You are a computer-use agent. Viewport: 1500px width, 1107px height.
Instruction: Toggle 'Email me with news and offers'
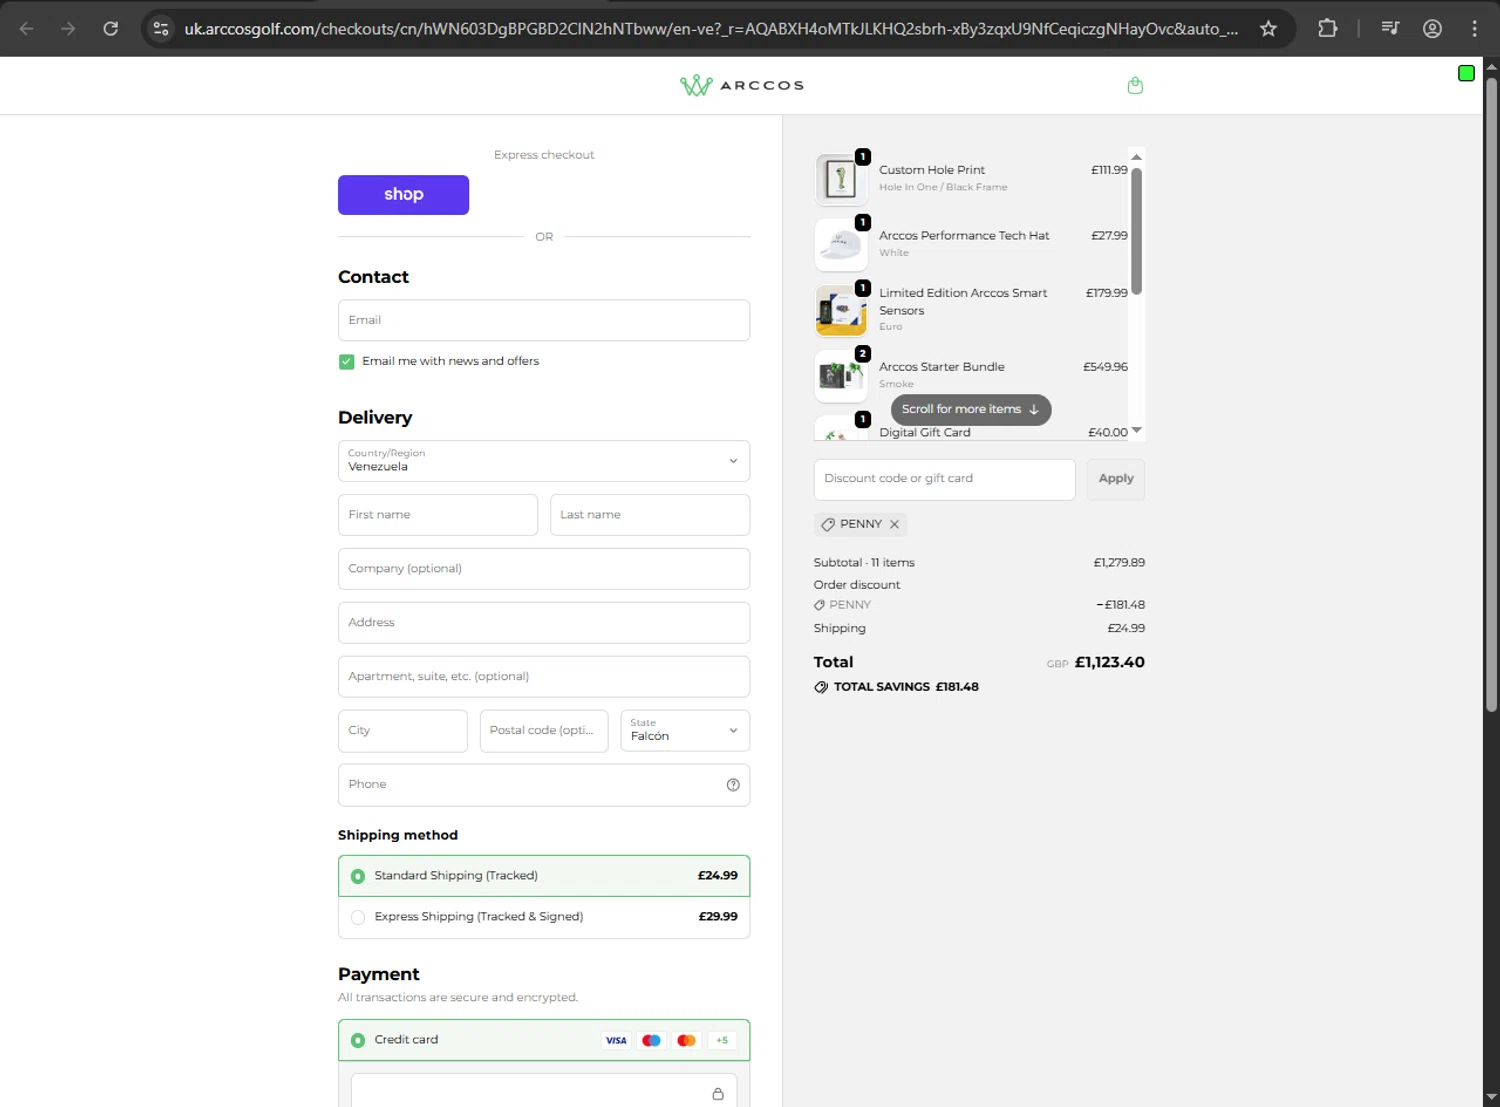click(346, 362)
